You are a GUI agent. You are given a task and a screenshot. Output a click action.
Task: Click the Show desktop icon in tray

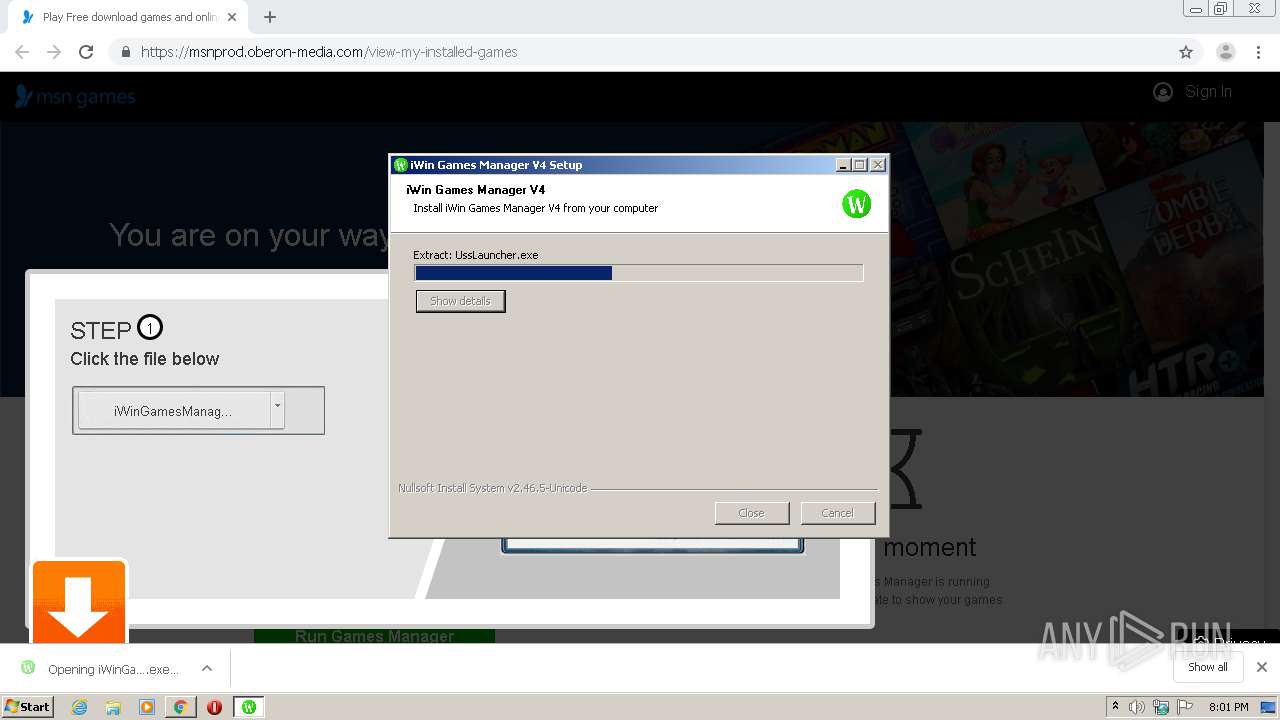click(1268, 707)
